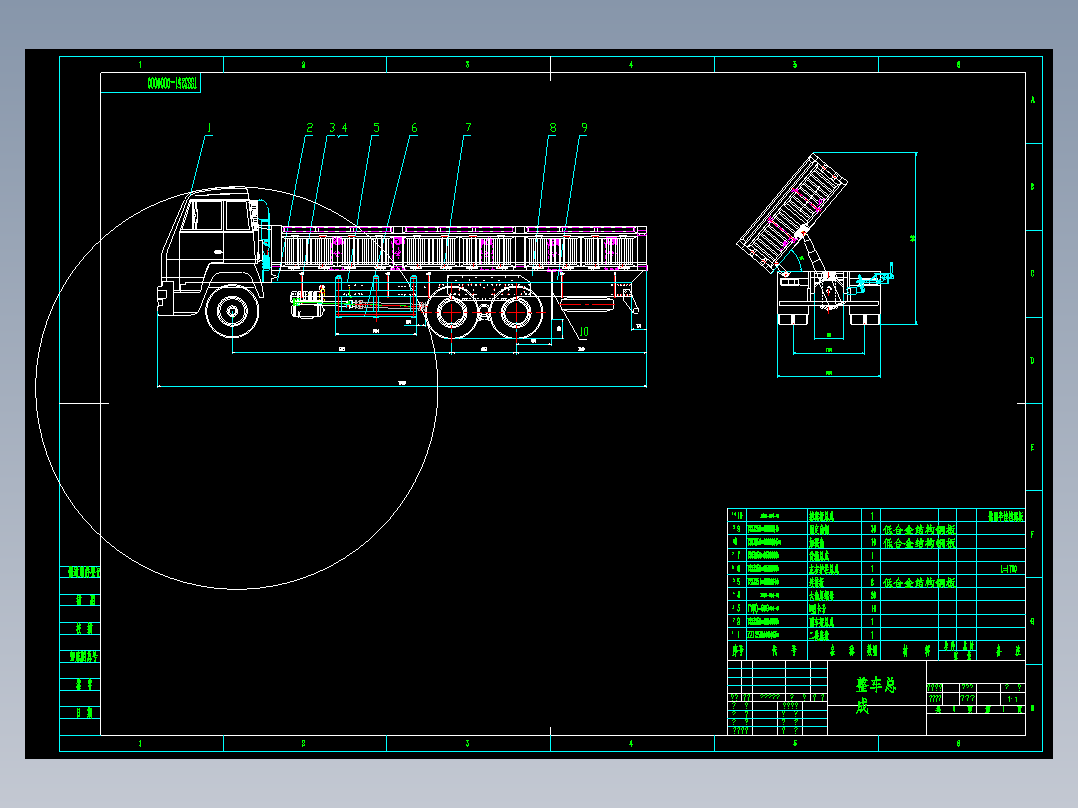Screen dimensions: 1078x808
Task: Click callout number 7 label
Action: pos(468,128)
